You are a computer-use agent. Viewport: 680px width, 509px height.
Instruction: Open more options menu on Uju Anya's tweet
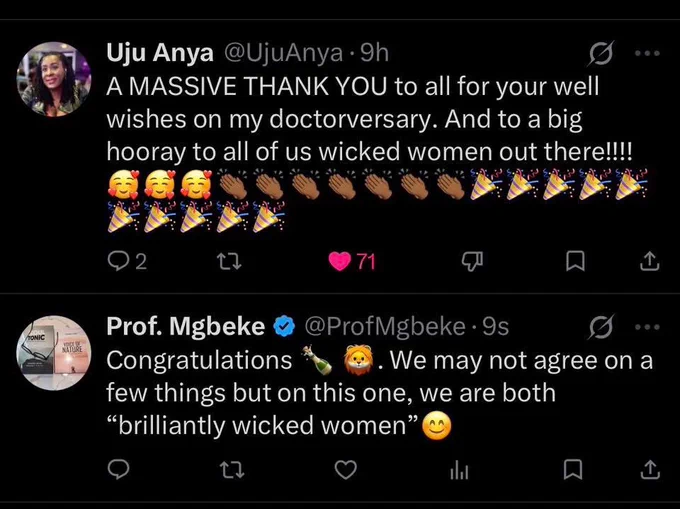pyautogui.click(x=647, y=53)
